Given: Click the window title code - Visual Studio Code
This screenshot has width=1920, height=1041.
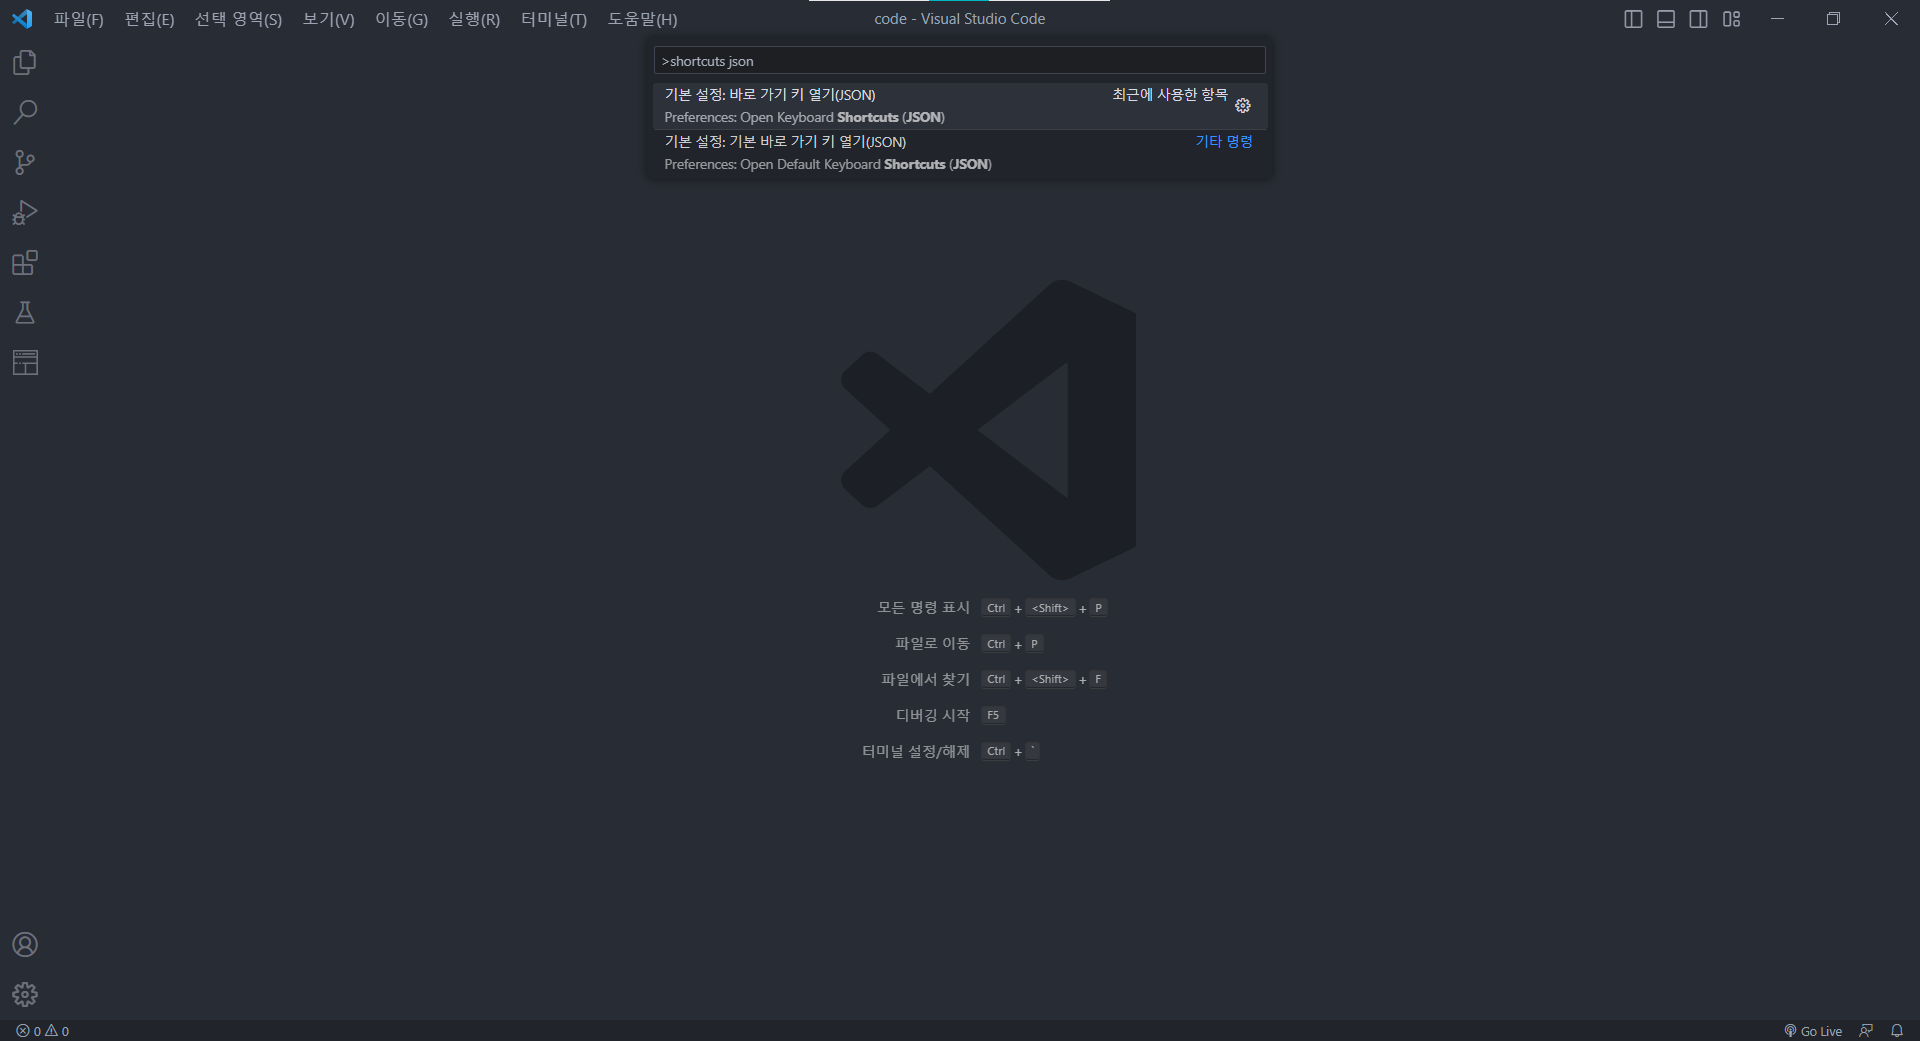Looking at the screenshot, I should (960, 19).
